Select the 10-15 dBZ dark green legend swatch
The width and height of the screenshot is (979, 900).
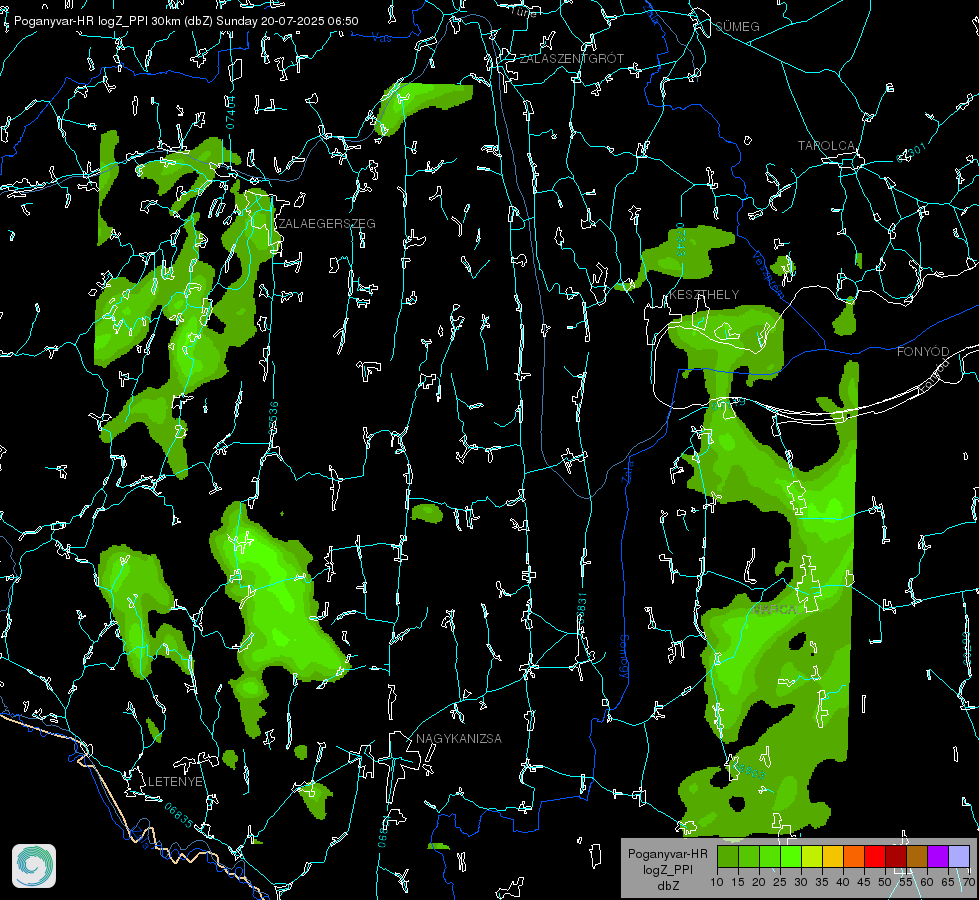point(728,856)
